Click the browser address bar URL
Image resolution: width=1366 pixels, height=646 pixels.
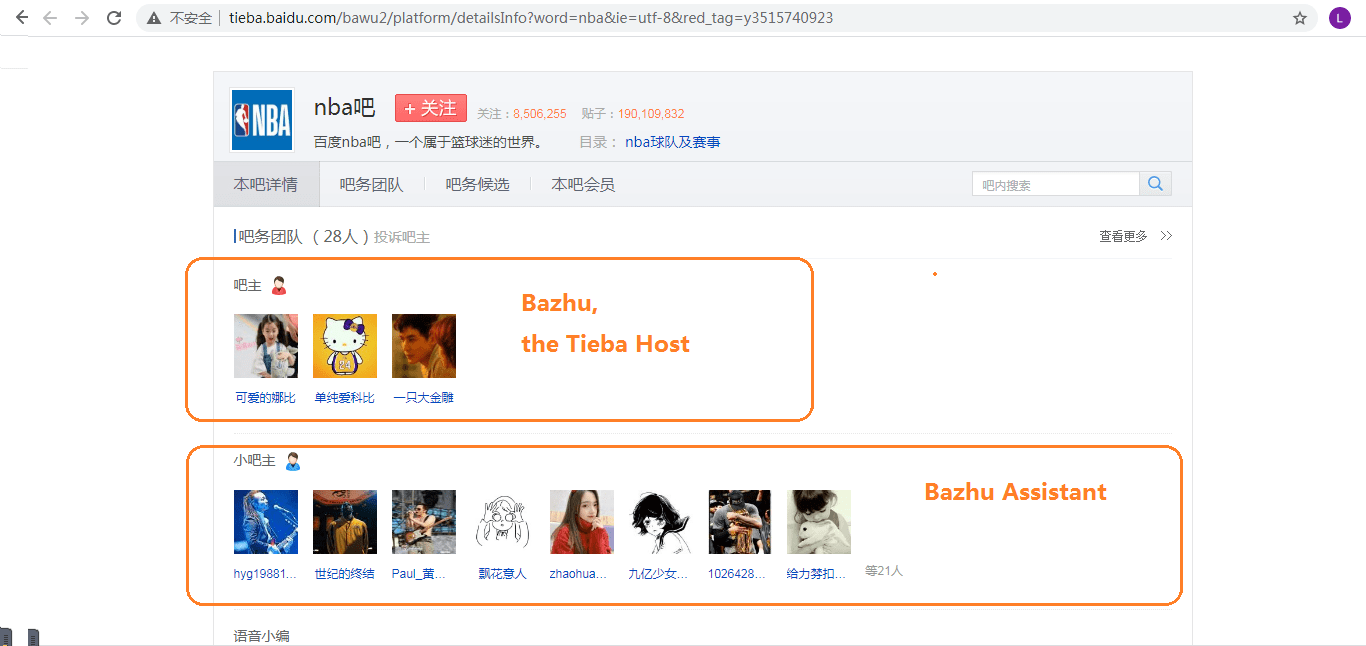531,18
